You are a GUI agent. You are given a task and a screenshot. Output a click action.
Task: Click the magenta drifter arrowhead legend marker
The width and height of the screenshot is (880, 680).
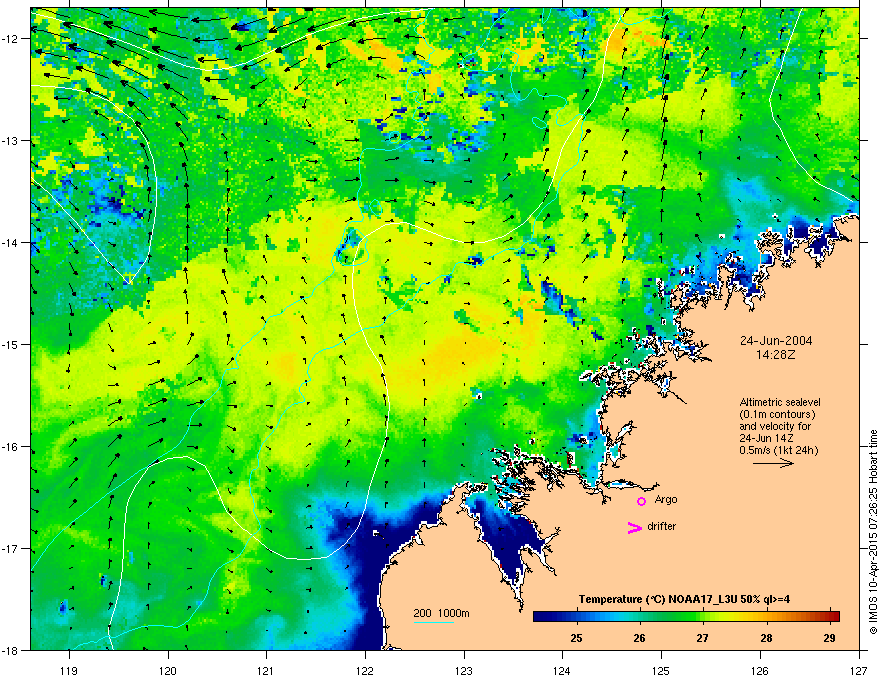coord(634,527)
